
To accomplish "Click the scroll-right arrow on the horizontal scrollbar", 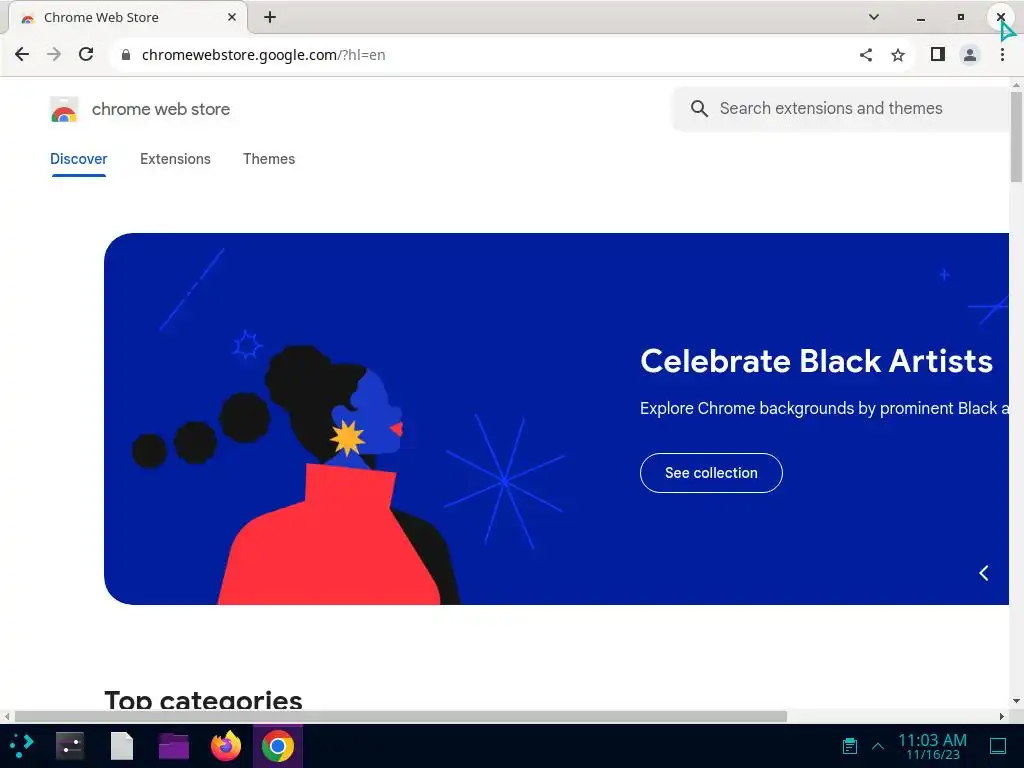I will click(1002, 716).
